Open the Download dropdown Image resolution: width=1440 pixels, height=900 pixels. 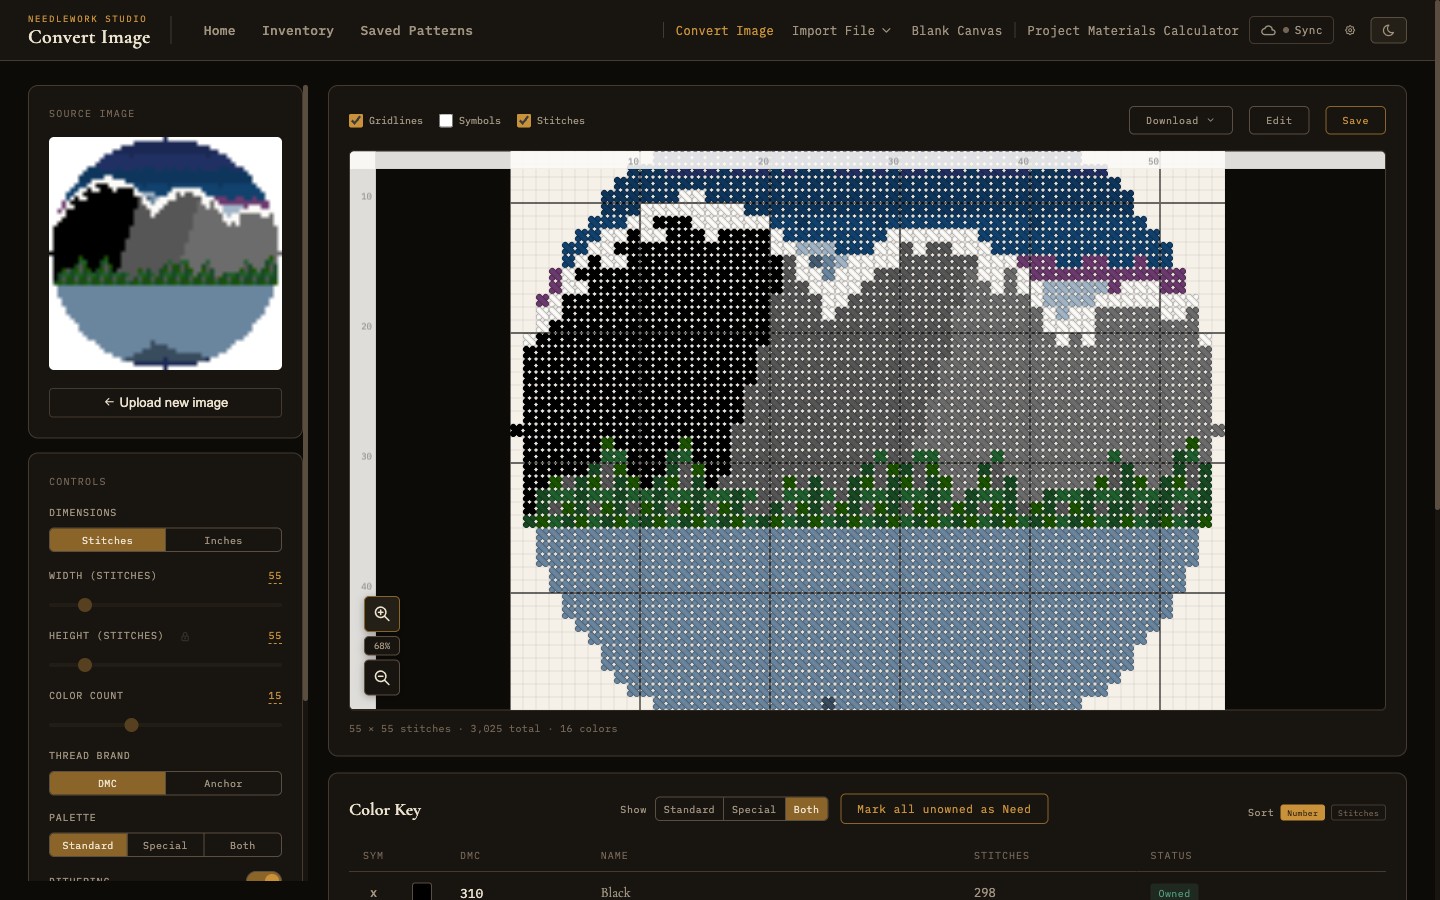click(x=1180, y=120)
